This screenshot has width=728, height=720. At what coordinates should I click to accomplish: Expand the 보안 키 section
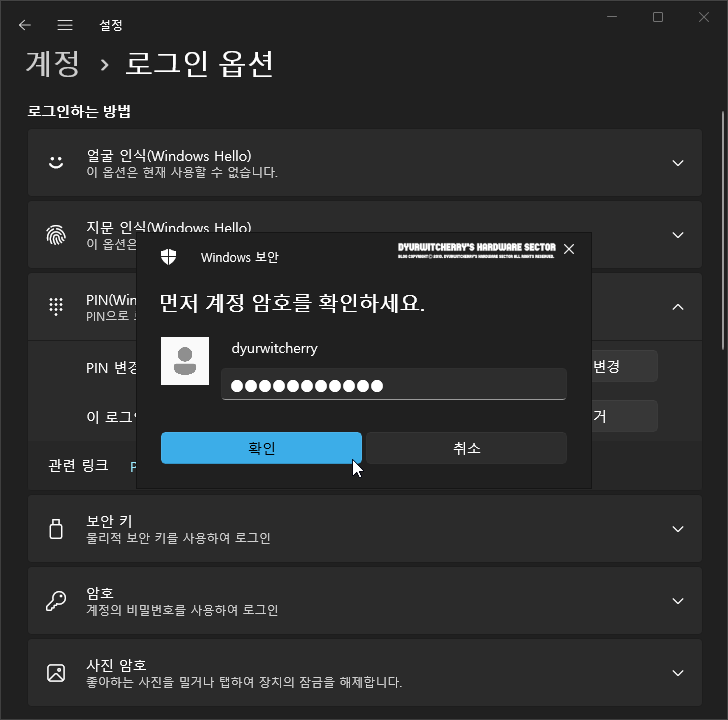click(x=678, y=529)
